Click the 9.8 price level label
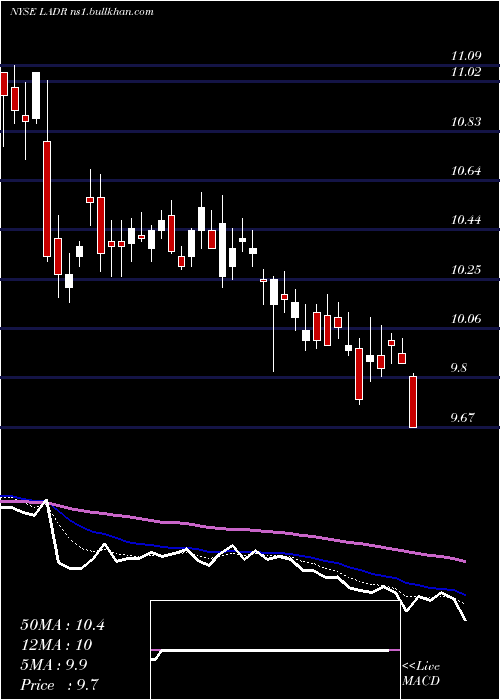This screenshot has width=500, height=700. (459, 368)
